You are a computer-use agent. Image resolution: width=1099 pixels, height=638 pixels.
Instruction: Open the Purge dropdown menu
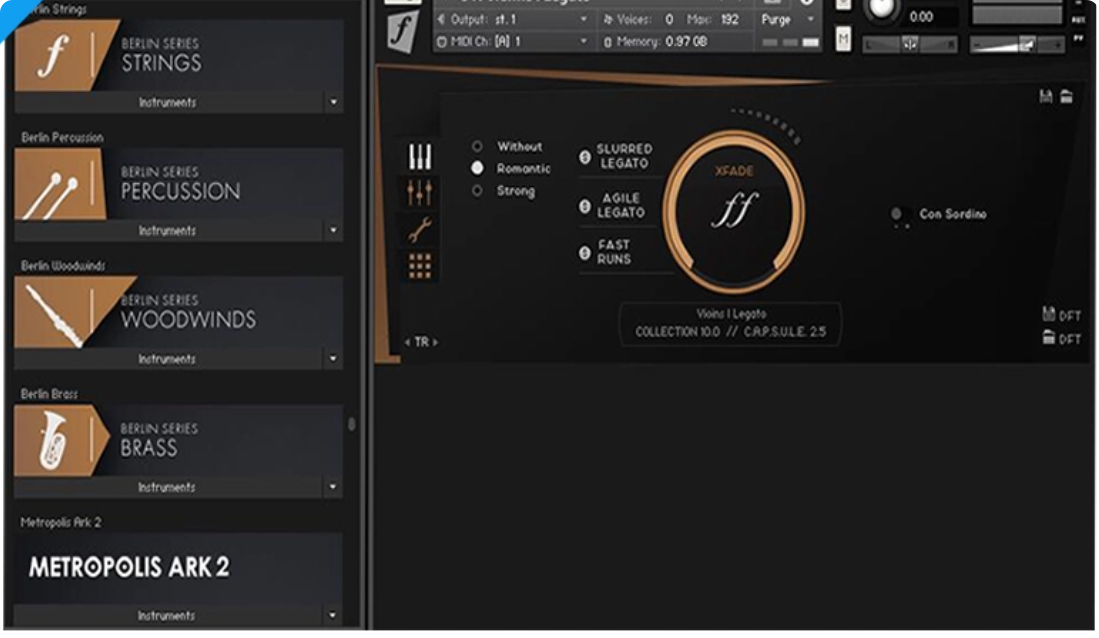(x=787, y=20)
